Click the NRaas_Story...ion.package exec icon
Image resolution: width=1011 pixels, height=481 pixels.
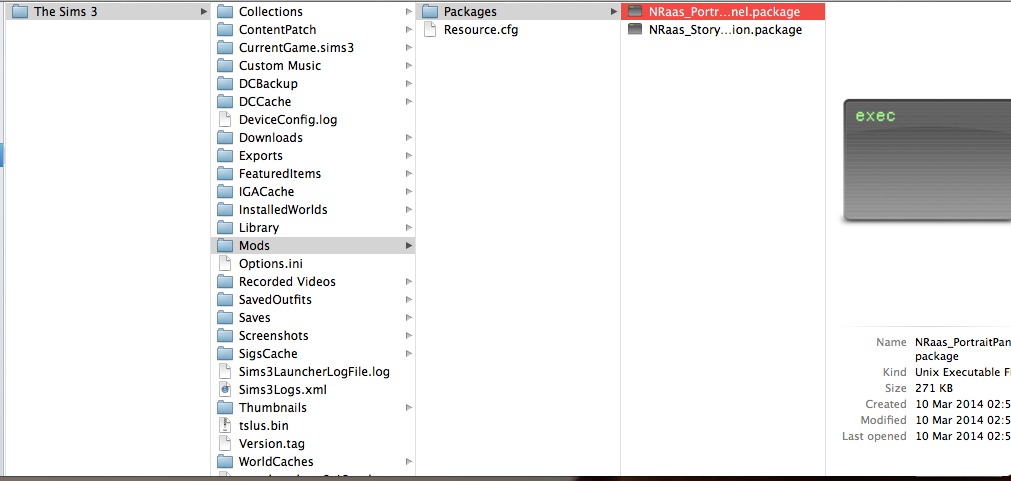point(635,30)
